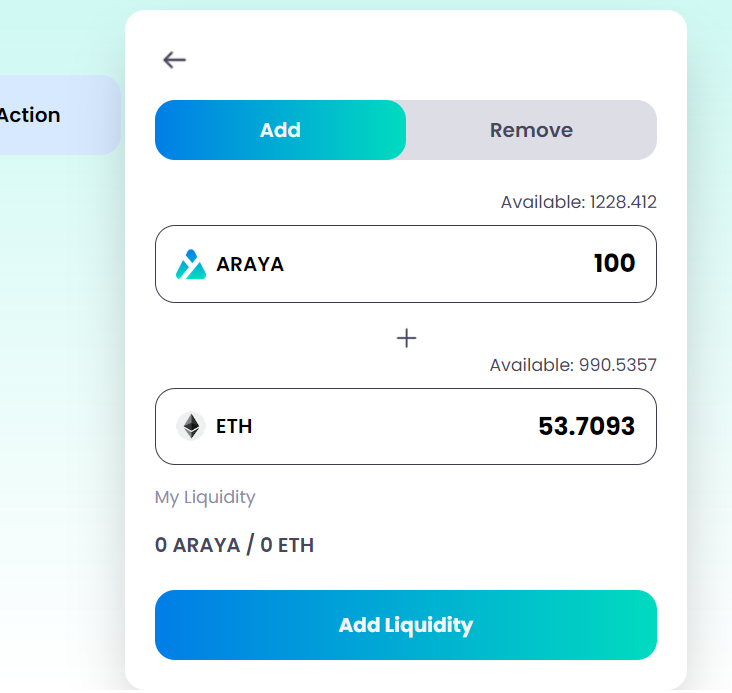Viewport: 732px width, 693px height.
Task: Select the ARAYA token name label
Action: coord(250,265)
